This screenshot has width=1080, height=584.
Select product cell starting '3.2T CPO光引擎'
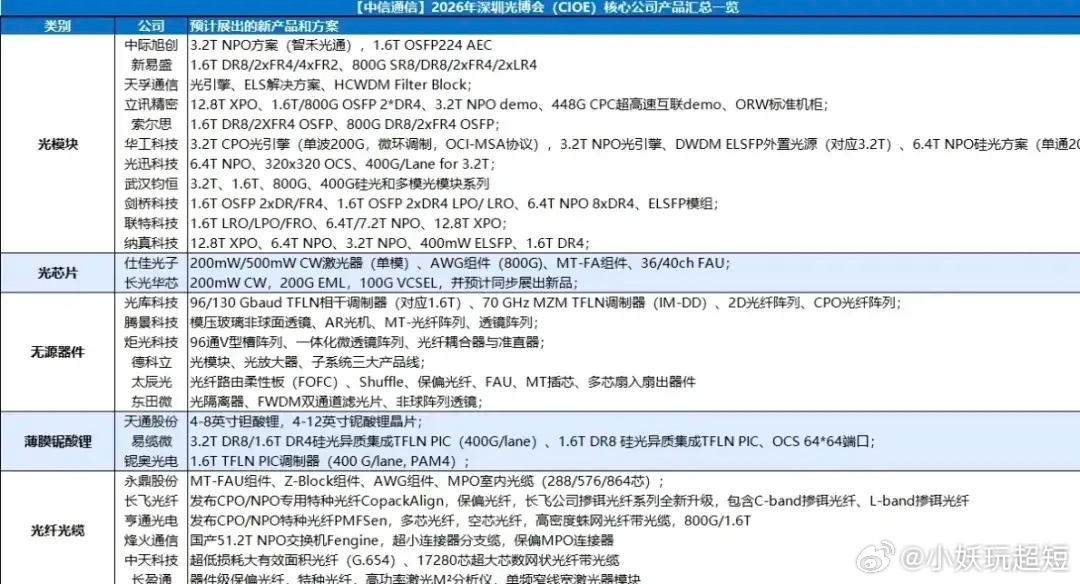(634, 145)
